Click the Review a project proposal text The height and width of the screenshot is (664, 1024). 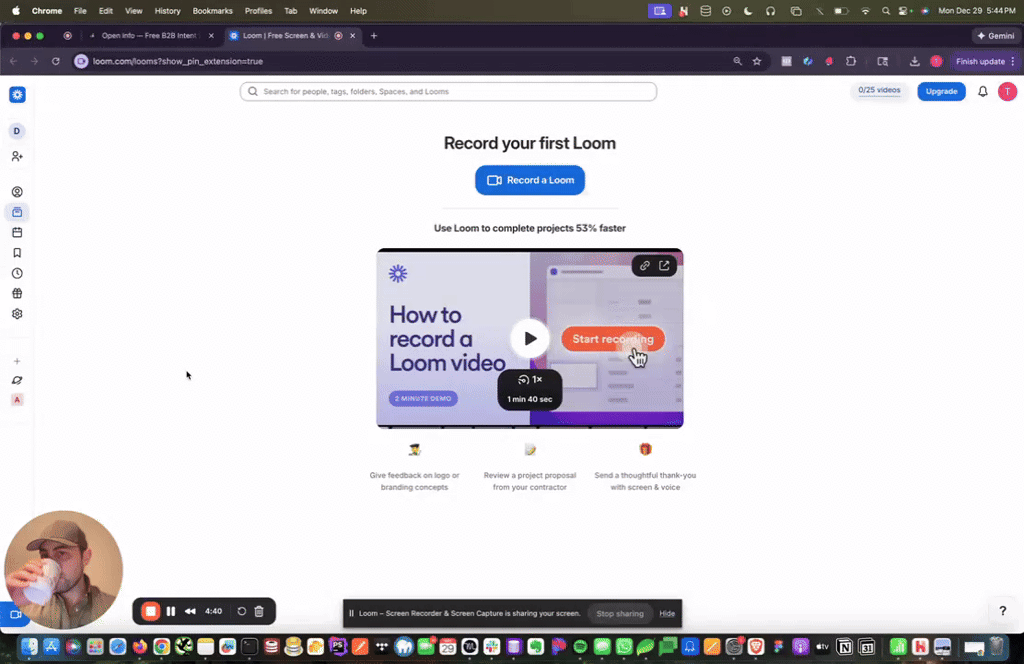[x=530, y=481]
